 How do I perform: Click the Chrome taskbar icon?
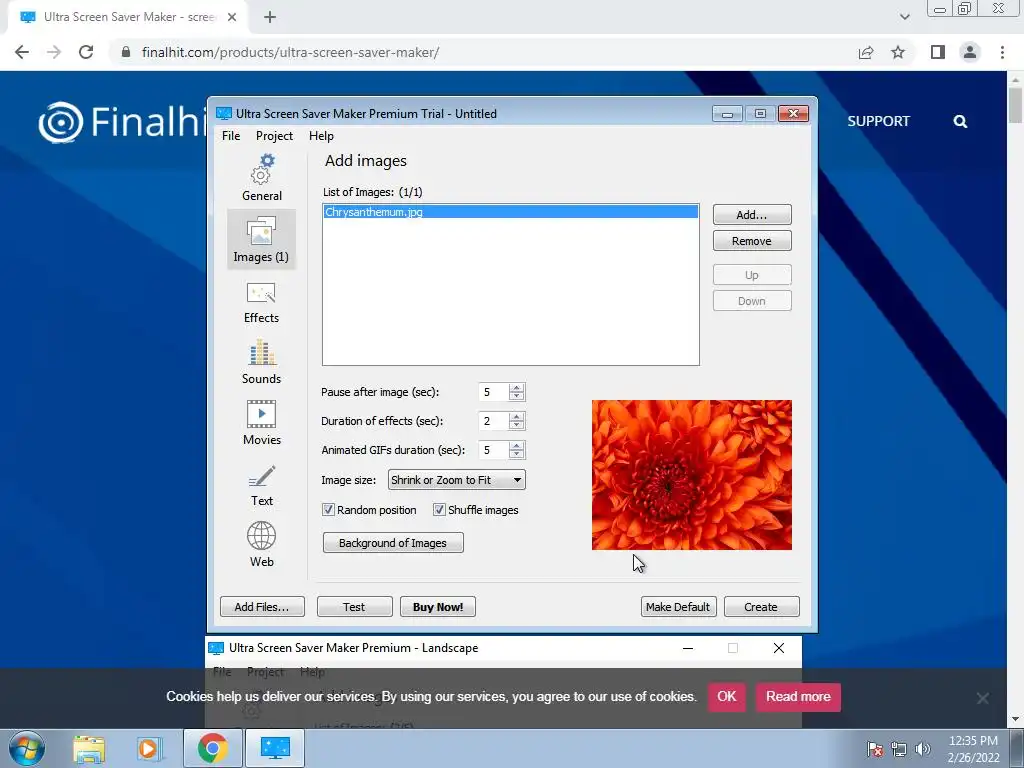point(212,748)
